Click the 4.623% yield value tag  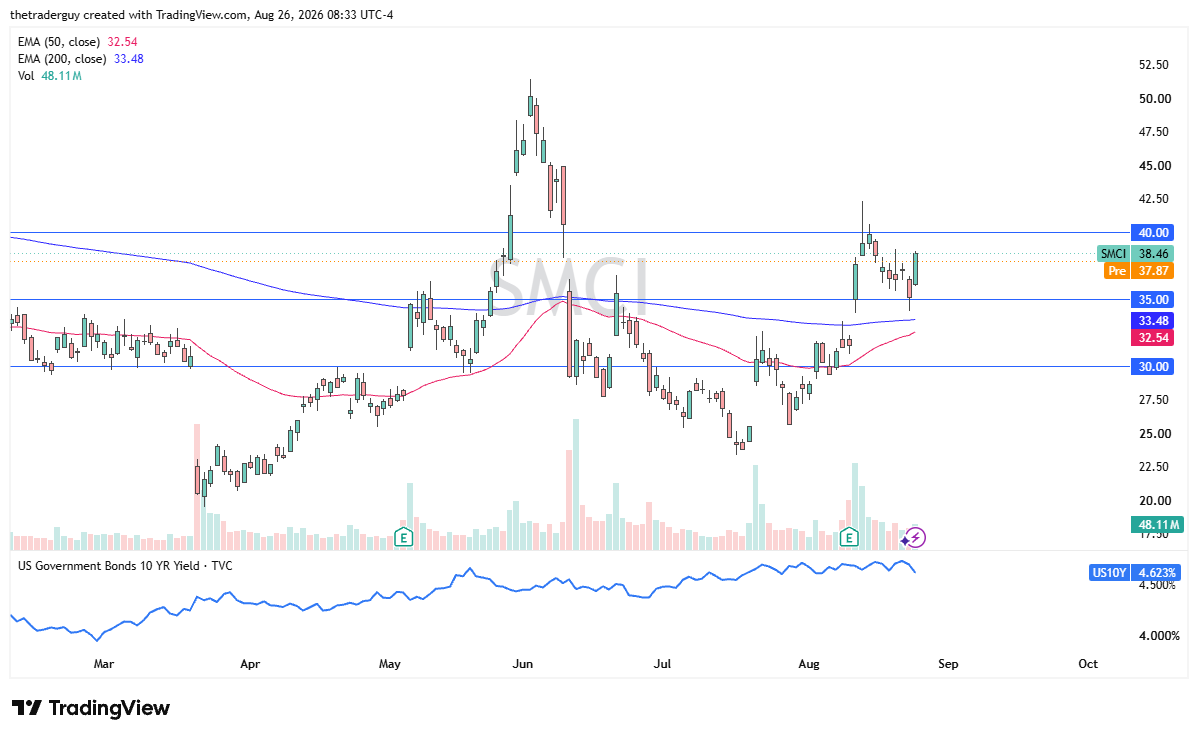(x=1158, y=572)
